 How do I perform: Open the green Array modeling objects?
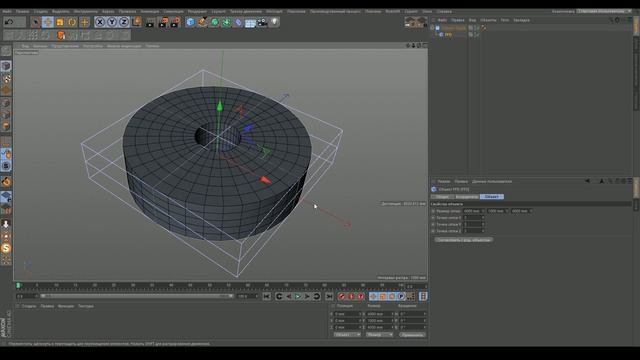[x=227, y=22]
